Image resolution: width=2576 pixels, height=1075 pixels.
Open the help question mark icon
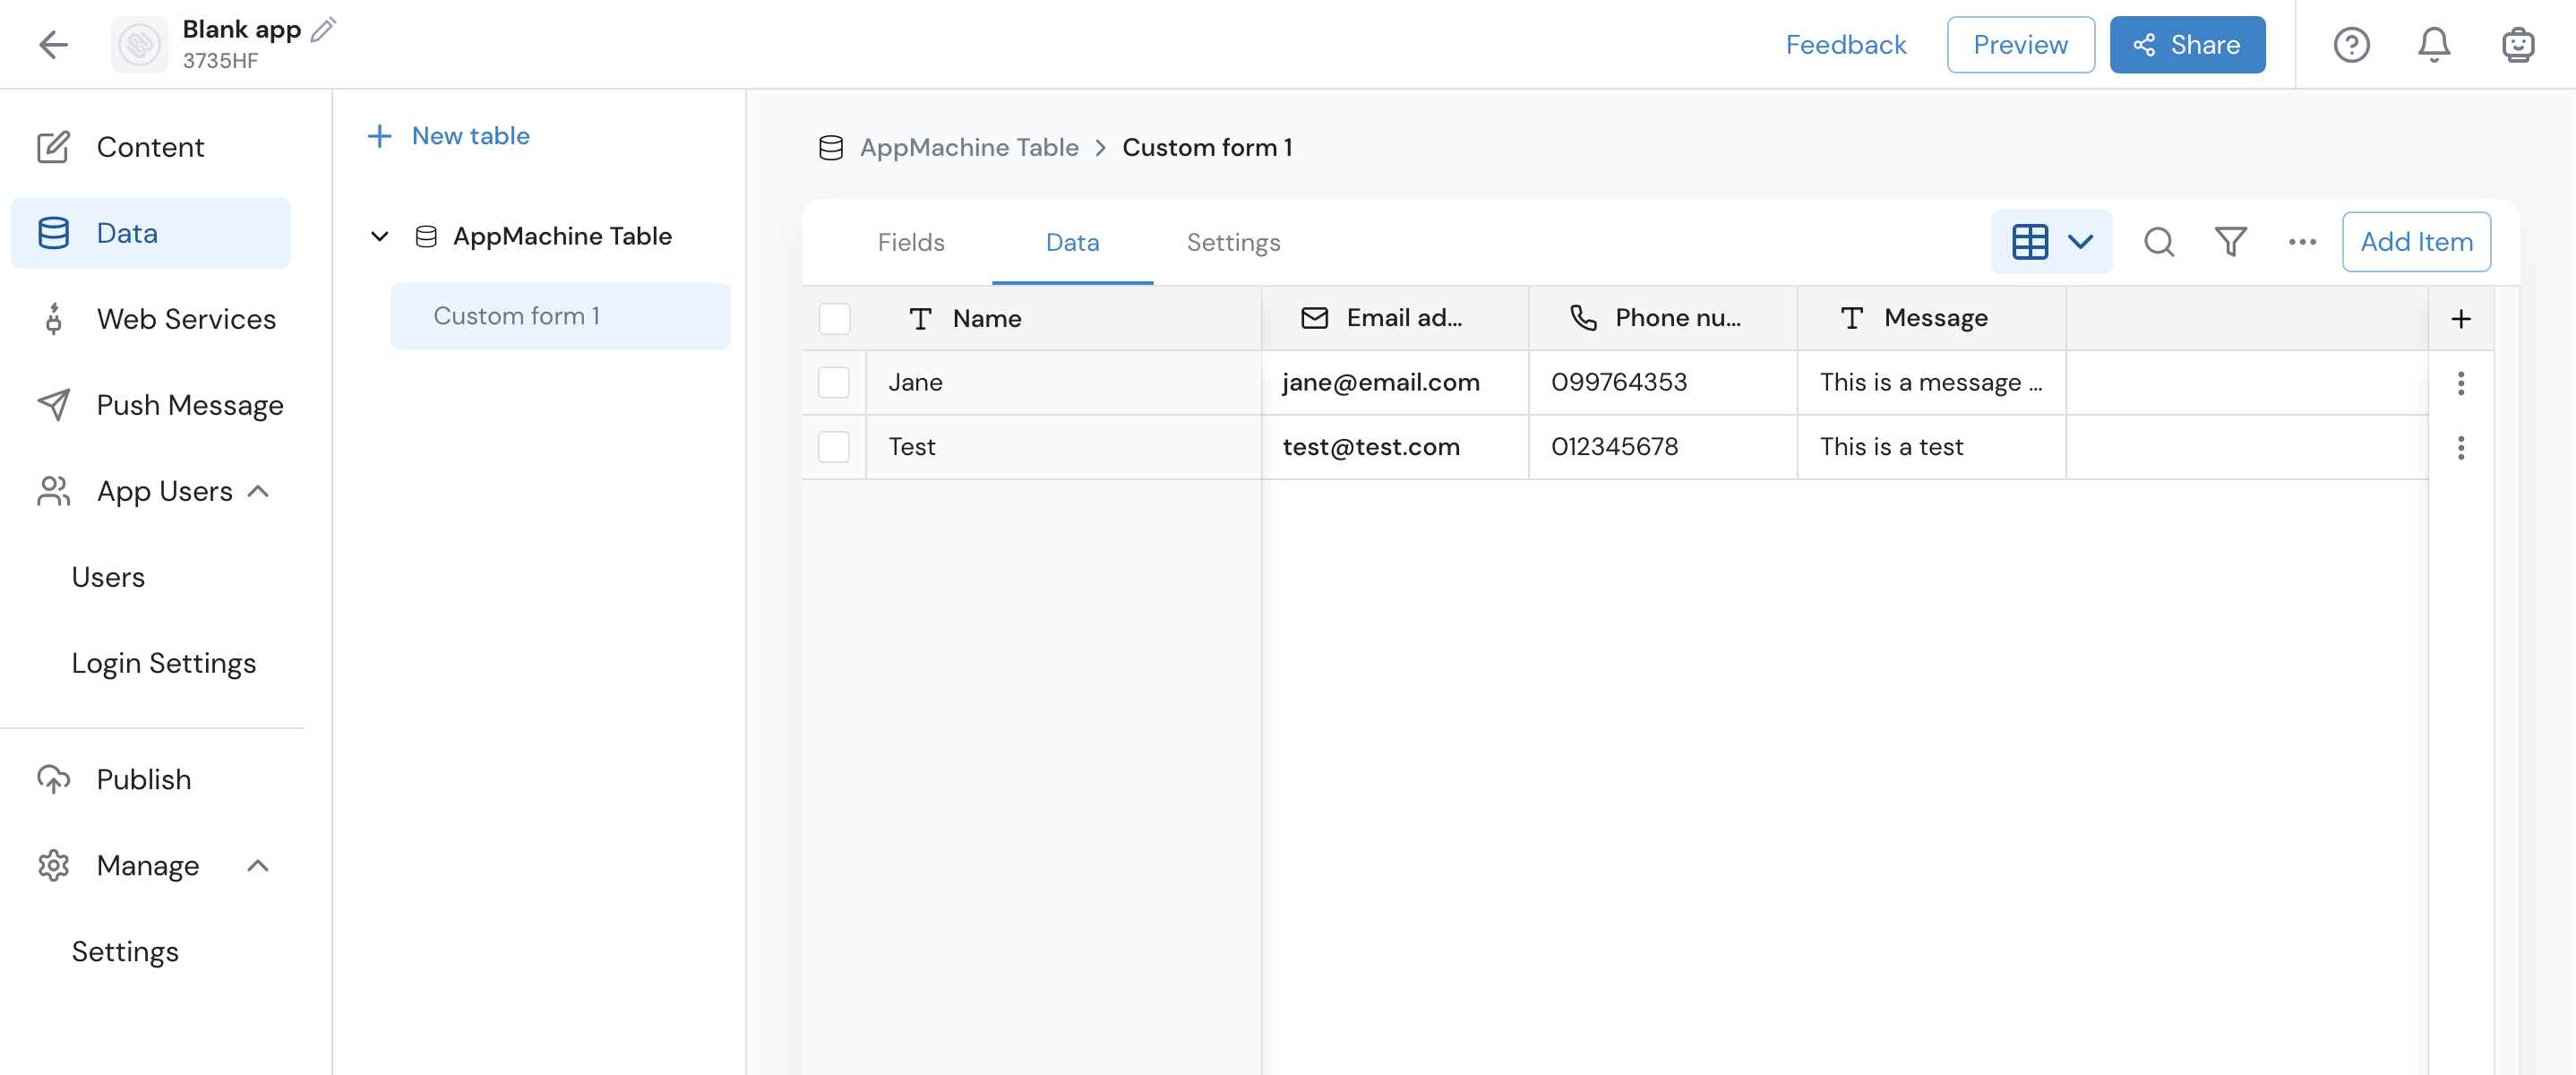[x=2352, y=44]
